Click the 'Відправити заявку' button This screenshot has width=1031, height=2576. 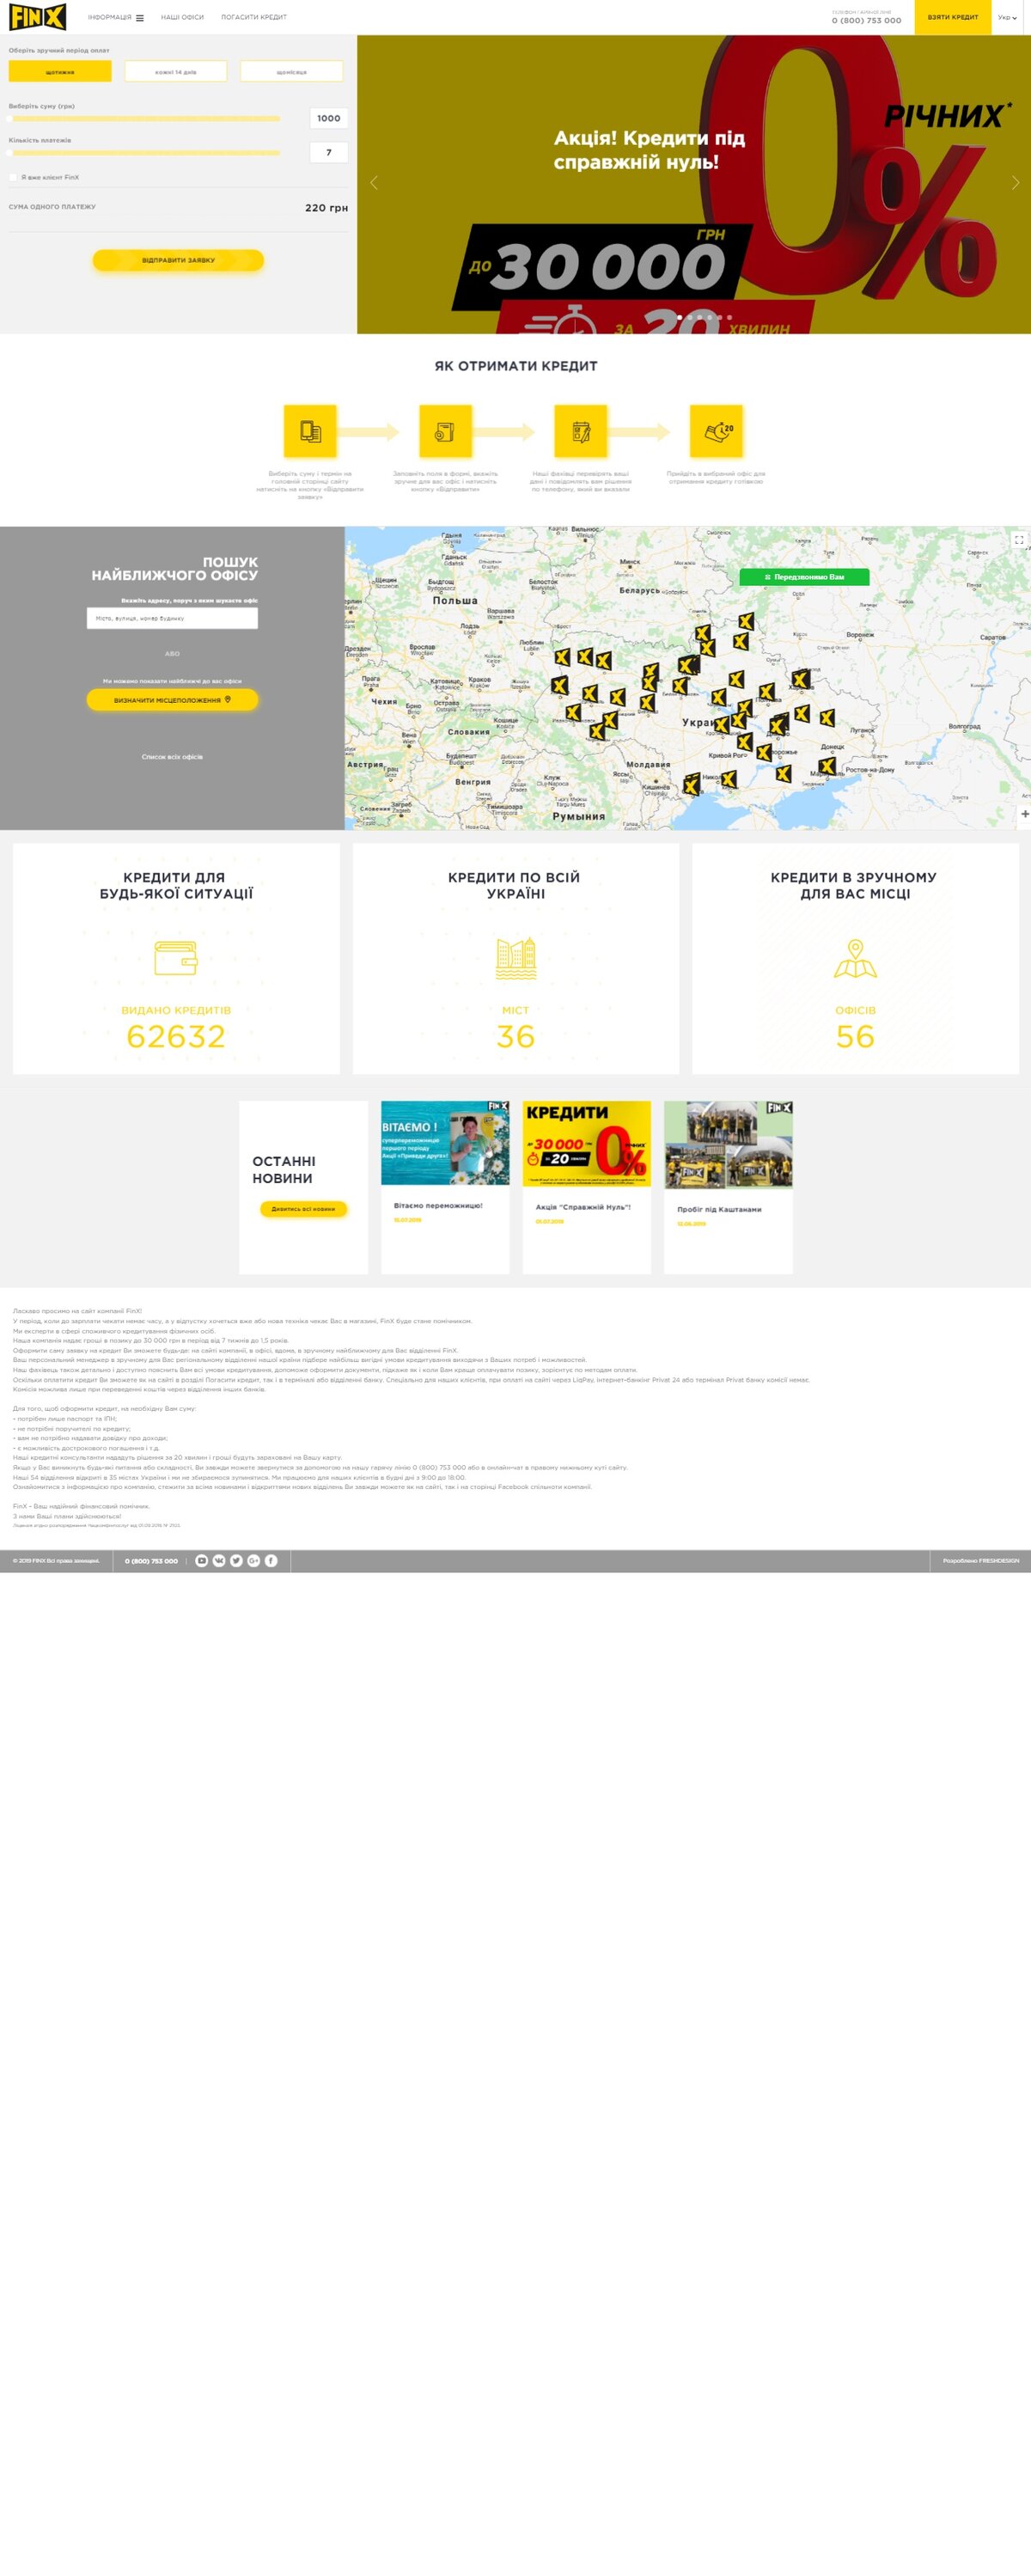[x=178, y=260]
